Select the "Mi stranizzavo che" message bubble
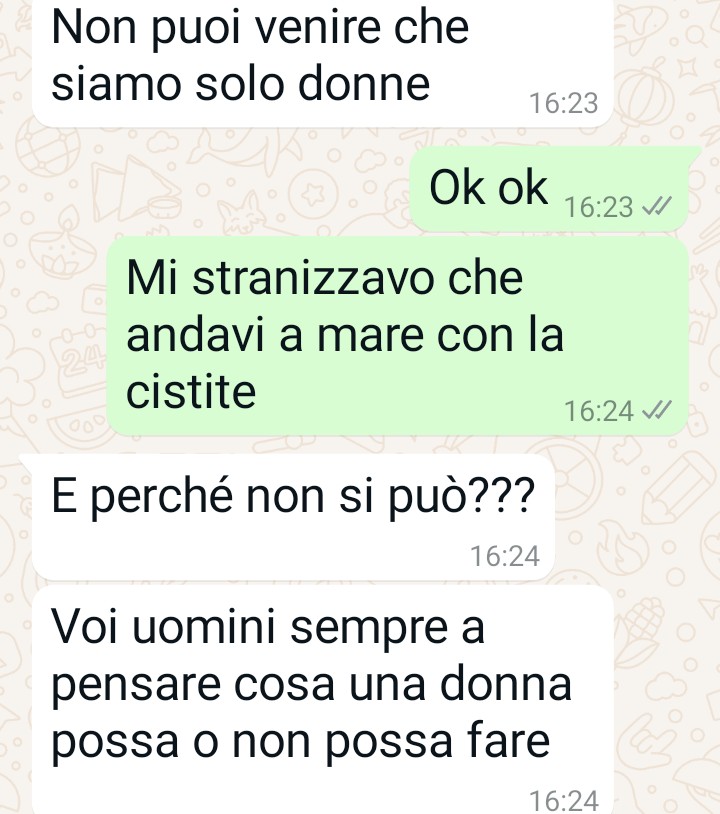 click(x=398, y=335)
